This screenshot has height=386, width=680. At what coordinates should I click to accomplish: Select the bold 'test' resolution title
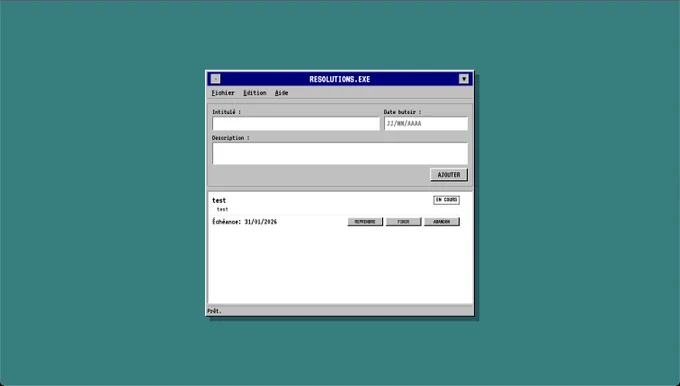(x=219, y=200)
